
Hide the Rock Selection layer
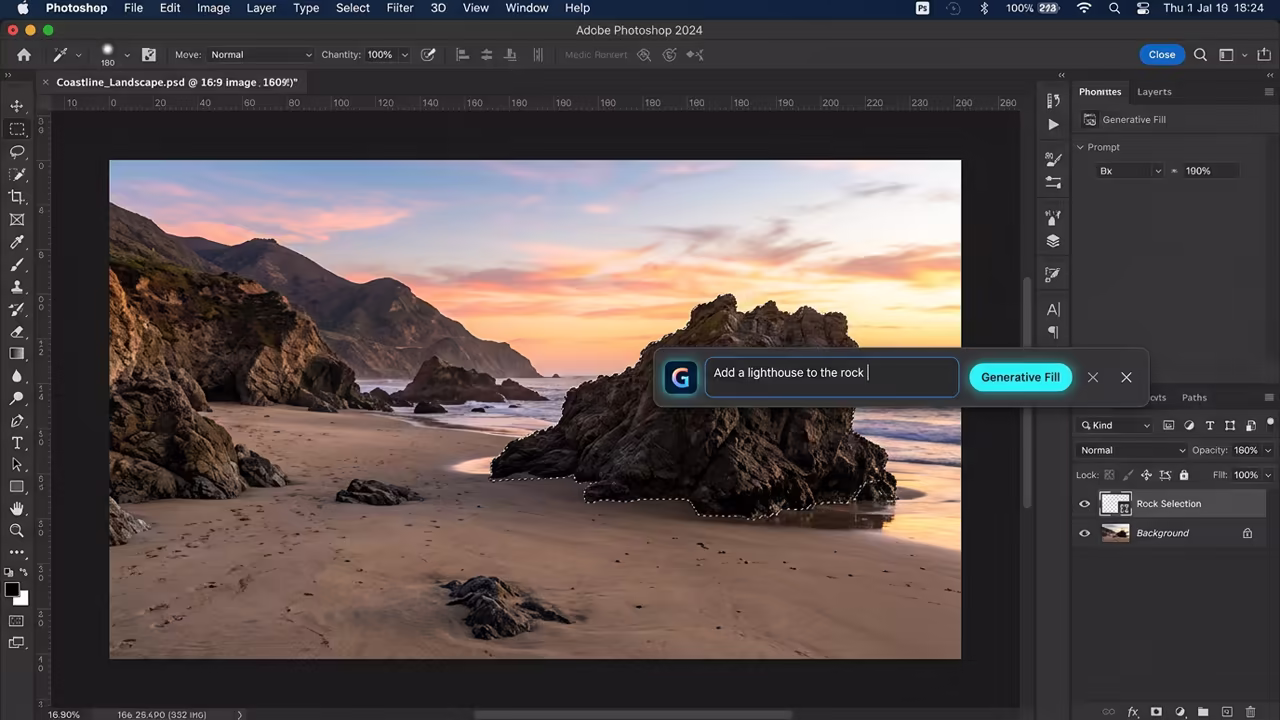click(1085, 504)
